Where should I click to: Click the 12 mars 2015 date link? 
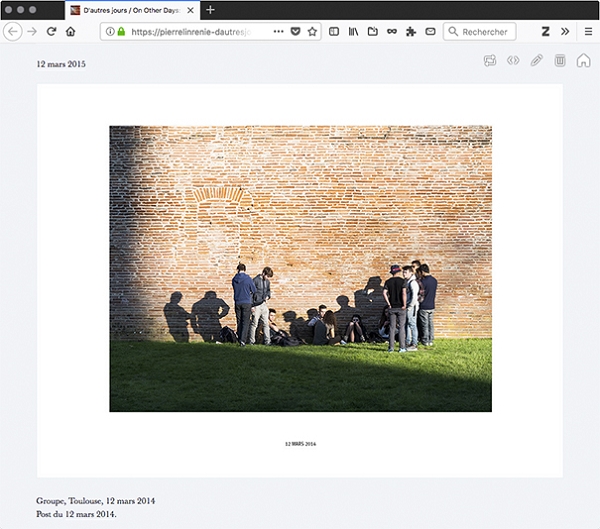[61, 64]
